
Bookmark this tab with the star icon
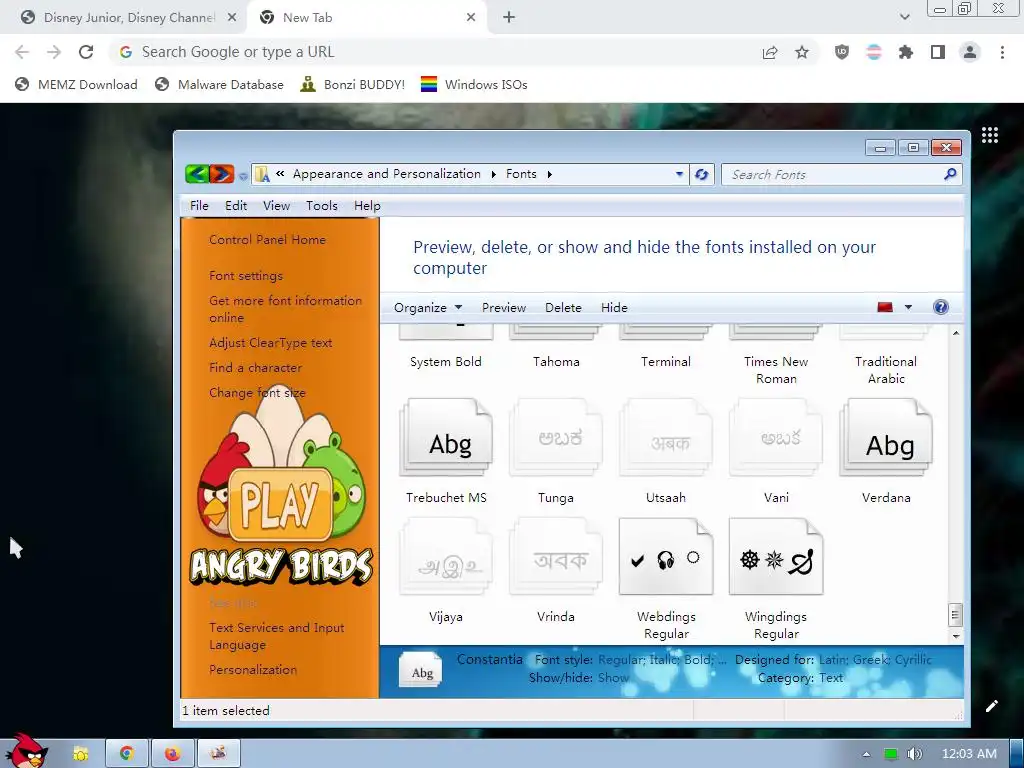click(x=802, y=52)
